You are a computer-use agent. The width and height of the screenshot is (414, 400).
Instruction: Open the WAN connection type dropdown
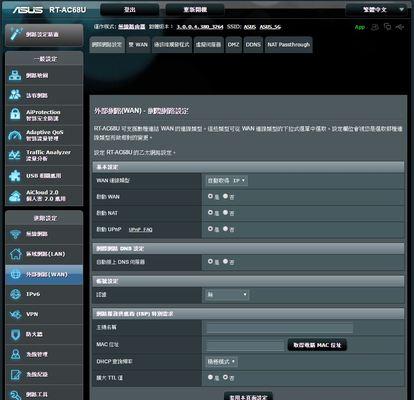(x=227, y=180)
